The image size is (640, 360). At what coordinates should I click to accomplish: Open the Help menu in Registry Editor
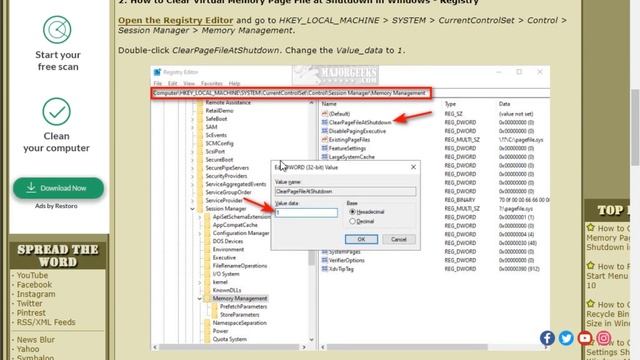[x=234, y=83]
